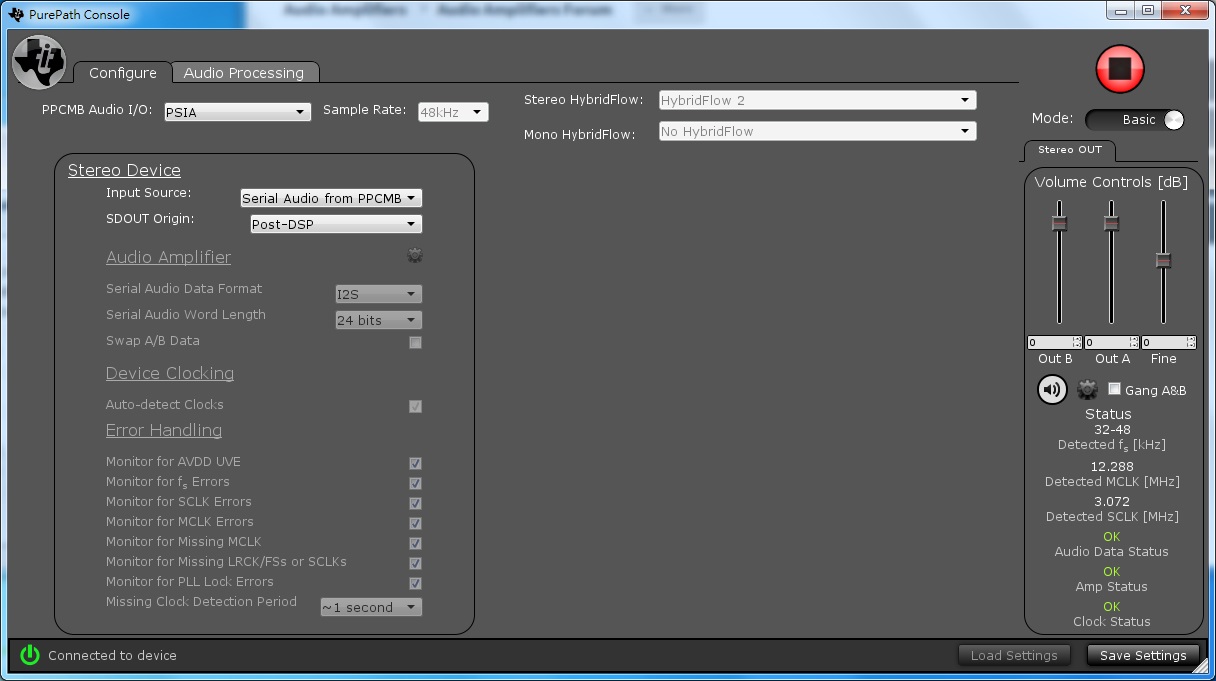This screenshot has width=1216, height=681.
Task: Toggle Monitor for AVDD UVE checkbox
Action: pyautogui.click(x=415, y=463)
